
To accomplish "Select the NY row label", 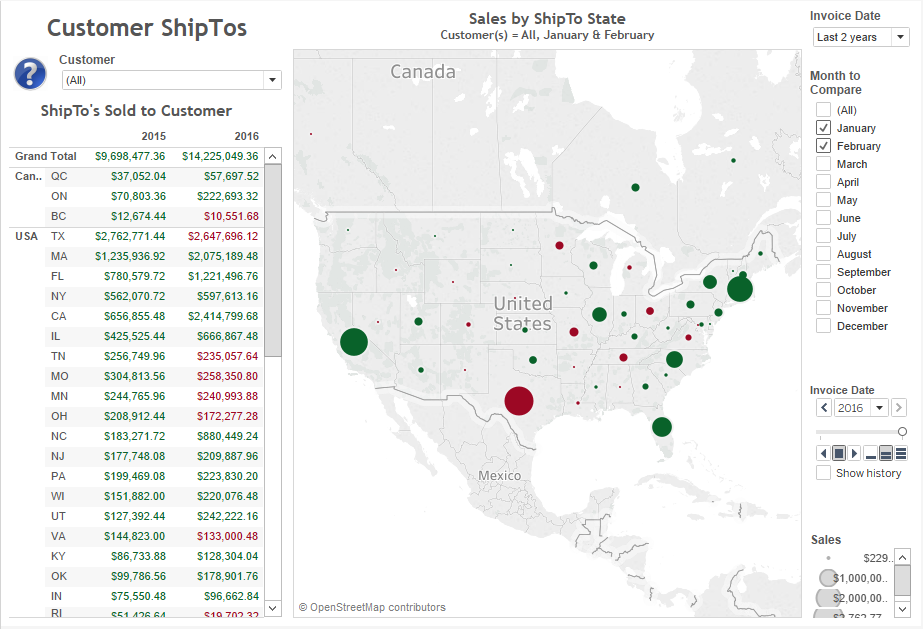I will [58, 296].
